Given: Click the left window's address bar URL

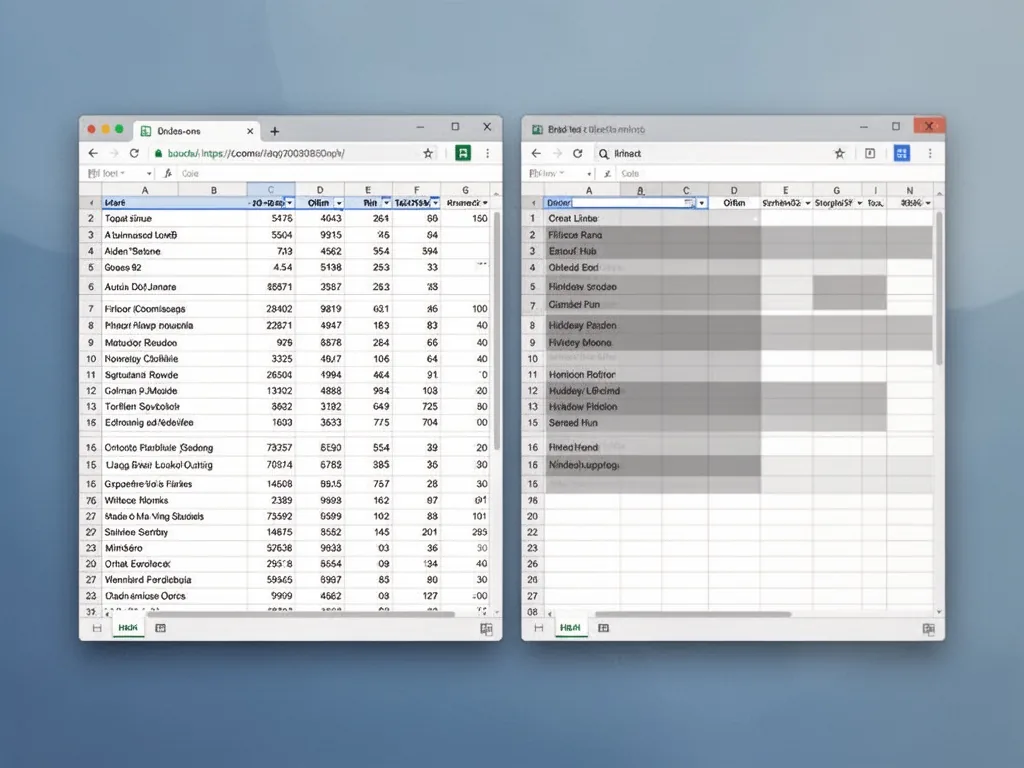Looking at the screenshot, I should pyautogui.click(x=256, y=153).
